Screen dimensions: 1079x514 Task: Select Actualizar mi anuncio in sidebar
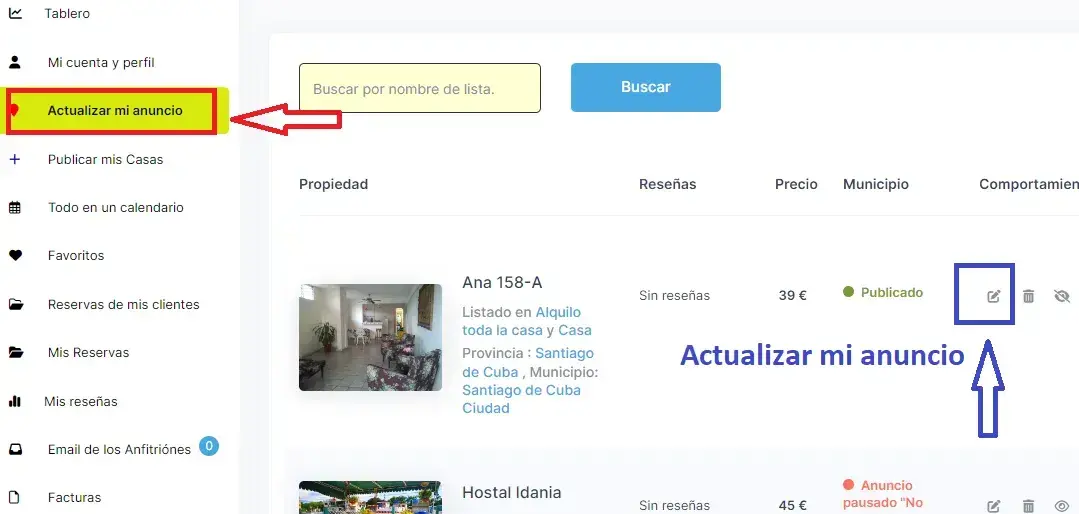tap(115, 110)
